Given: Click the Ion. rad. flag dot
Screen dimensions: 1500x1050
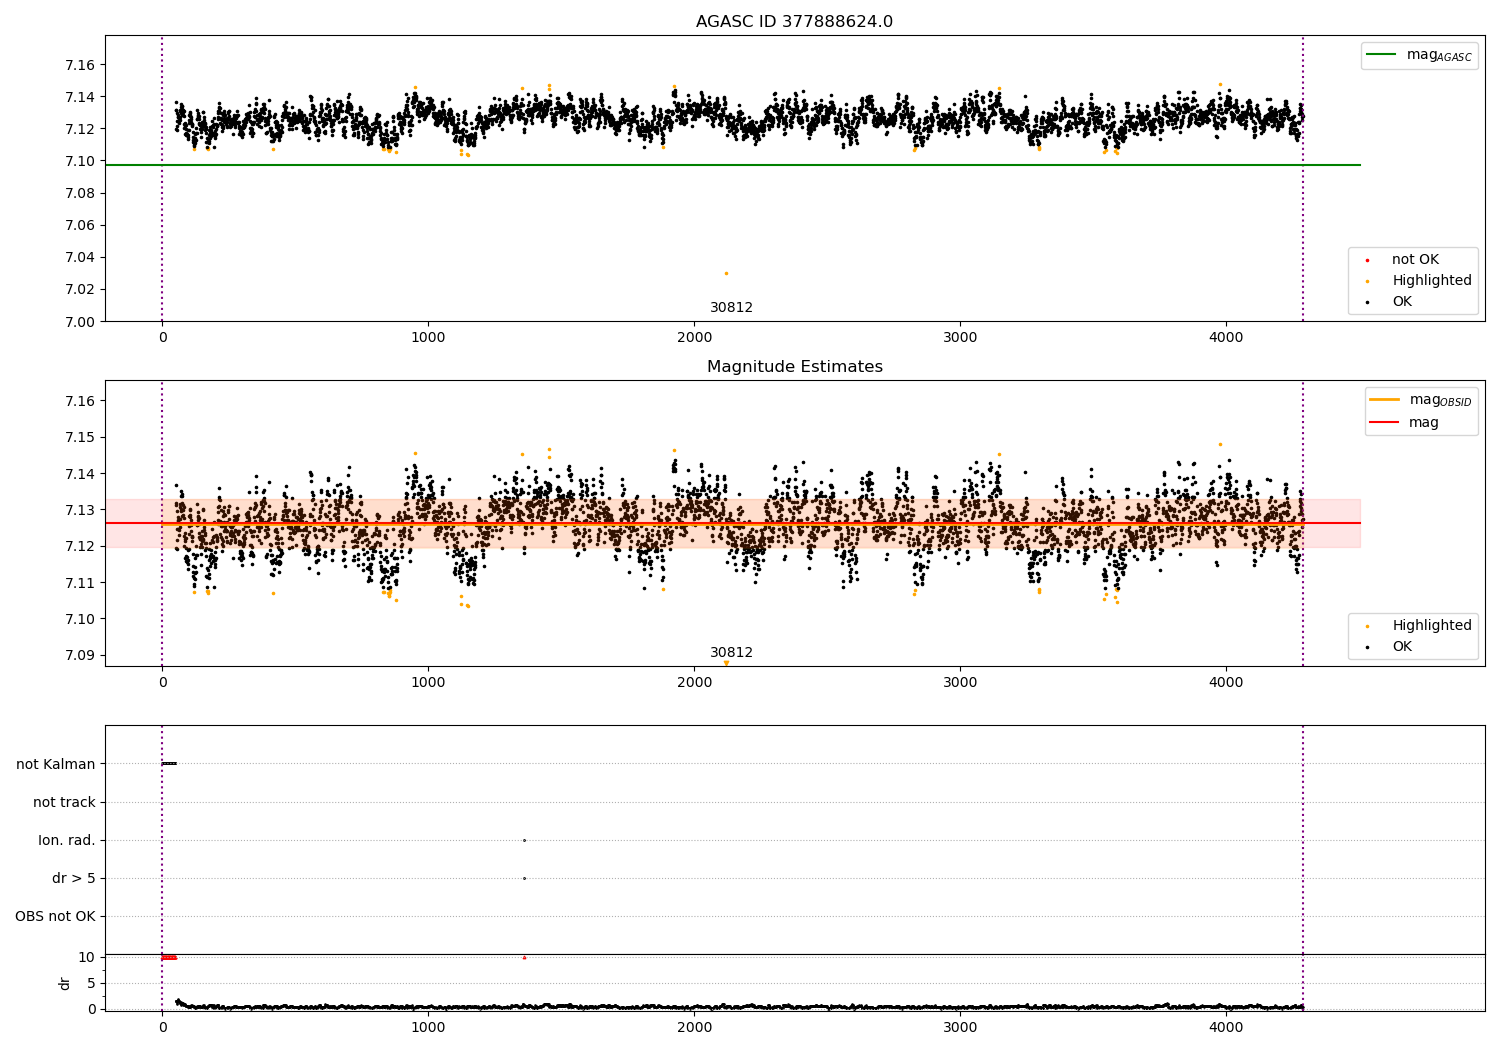Looking at the screenshot, I should click(524, 840).
